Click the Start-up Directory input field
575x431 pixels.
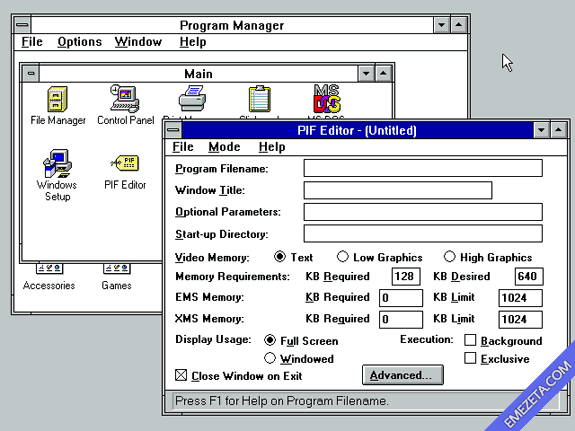(x=423, y=233)
